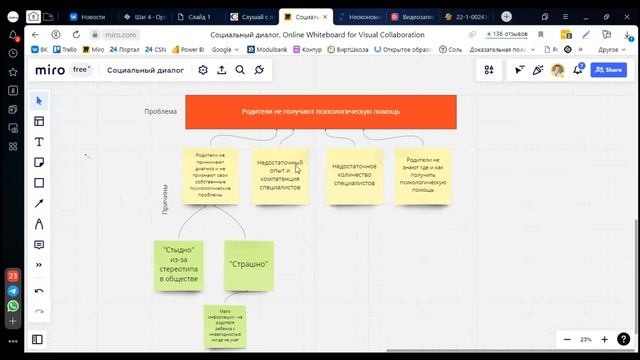Open the browser hamburger menu

pos(565,16)
